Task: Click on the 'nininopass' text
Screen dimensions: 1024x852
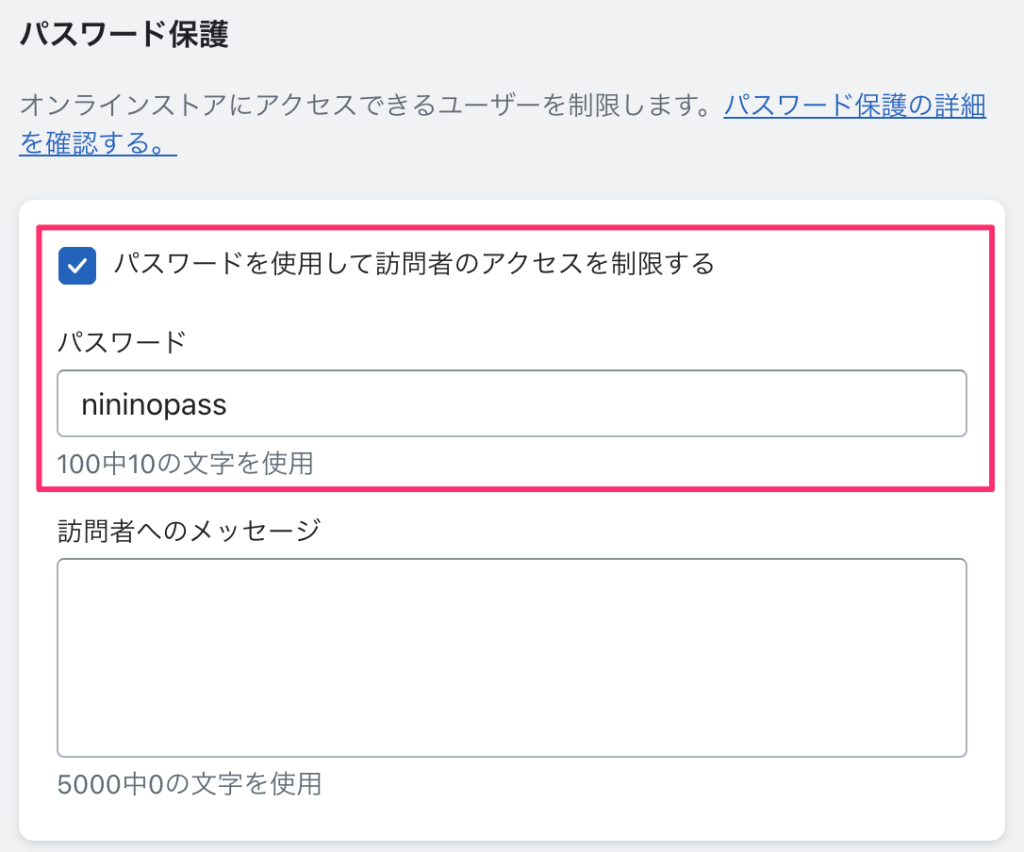Action: pos(154,404)
